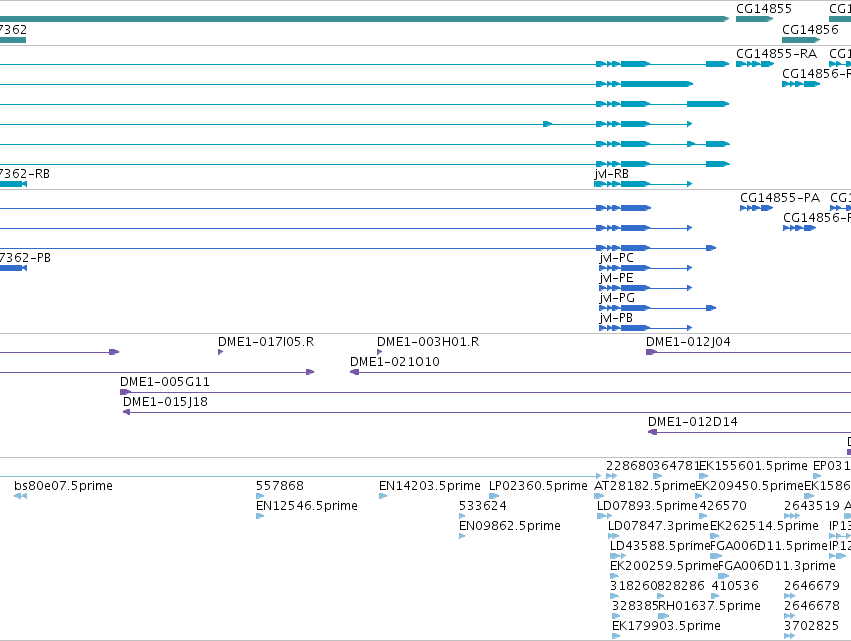Select the 2646678 EST label

pyautogui.click(x=812, y=606)
